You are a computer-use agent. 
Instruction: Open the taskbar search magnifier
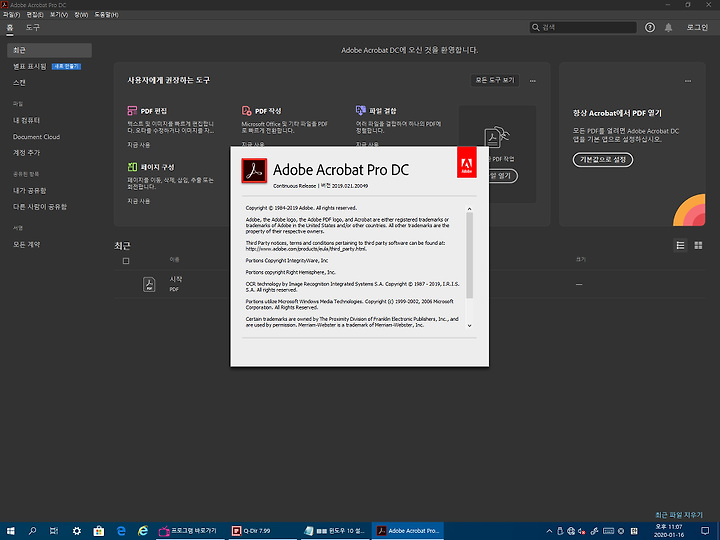[x=32, y=531]
